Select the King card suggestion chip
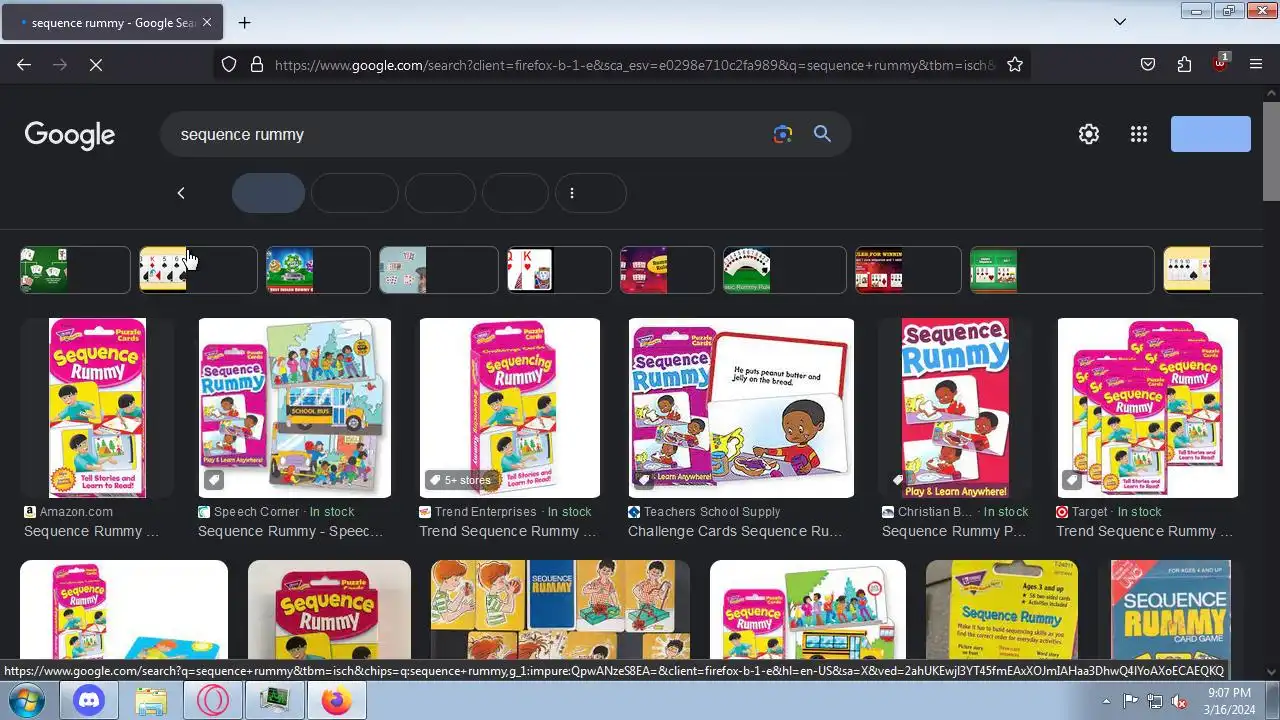The height and width of the screenshot is (720, 1280). pos(559,270)
